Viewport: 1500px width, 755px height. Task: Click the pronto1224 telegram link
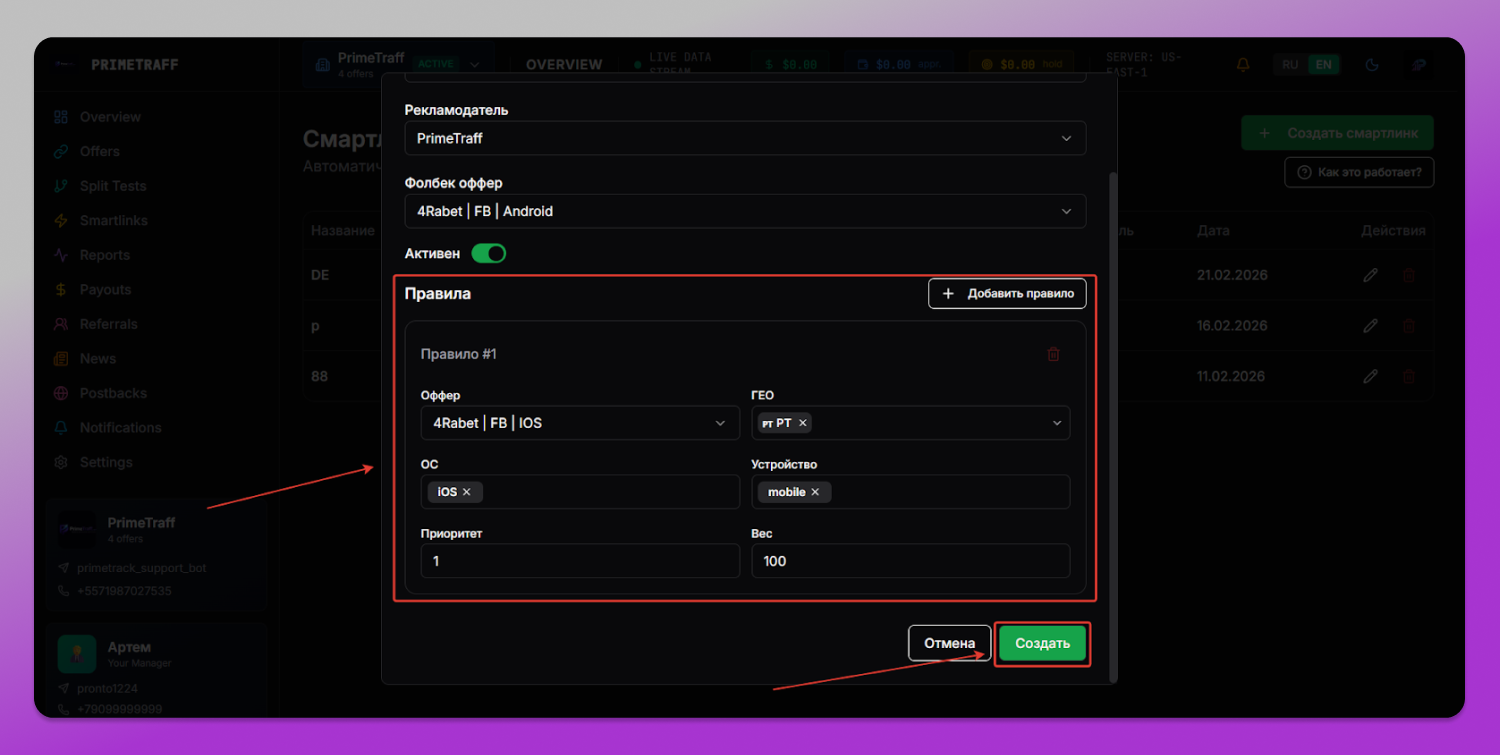coord(107,688)
